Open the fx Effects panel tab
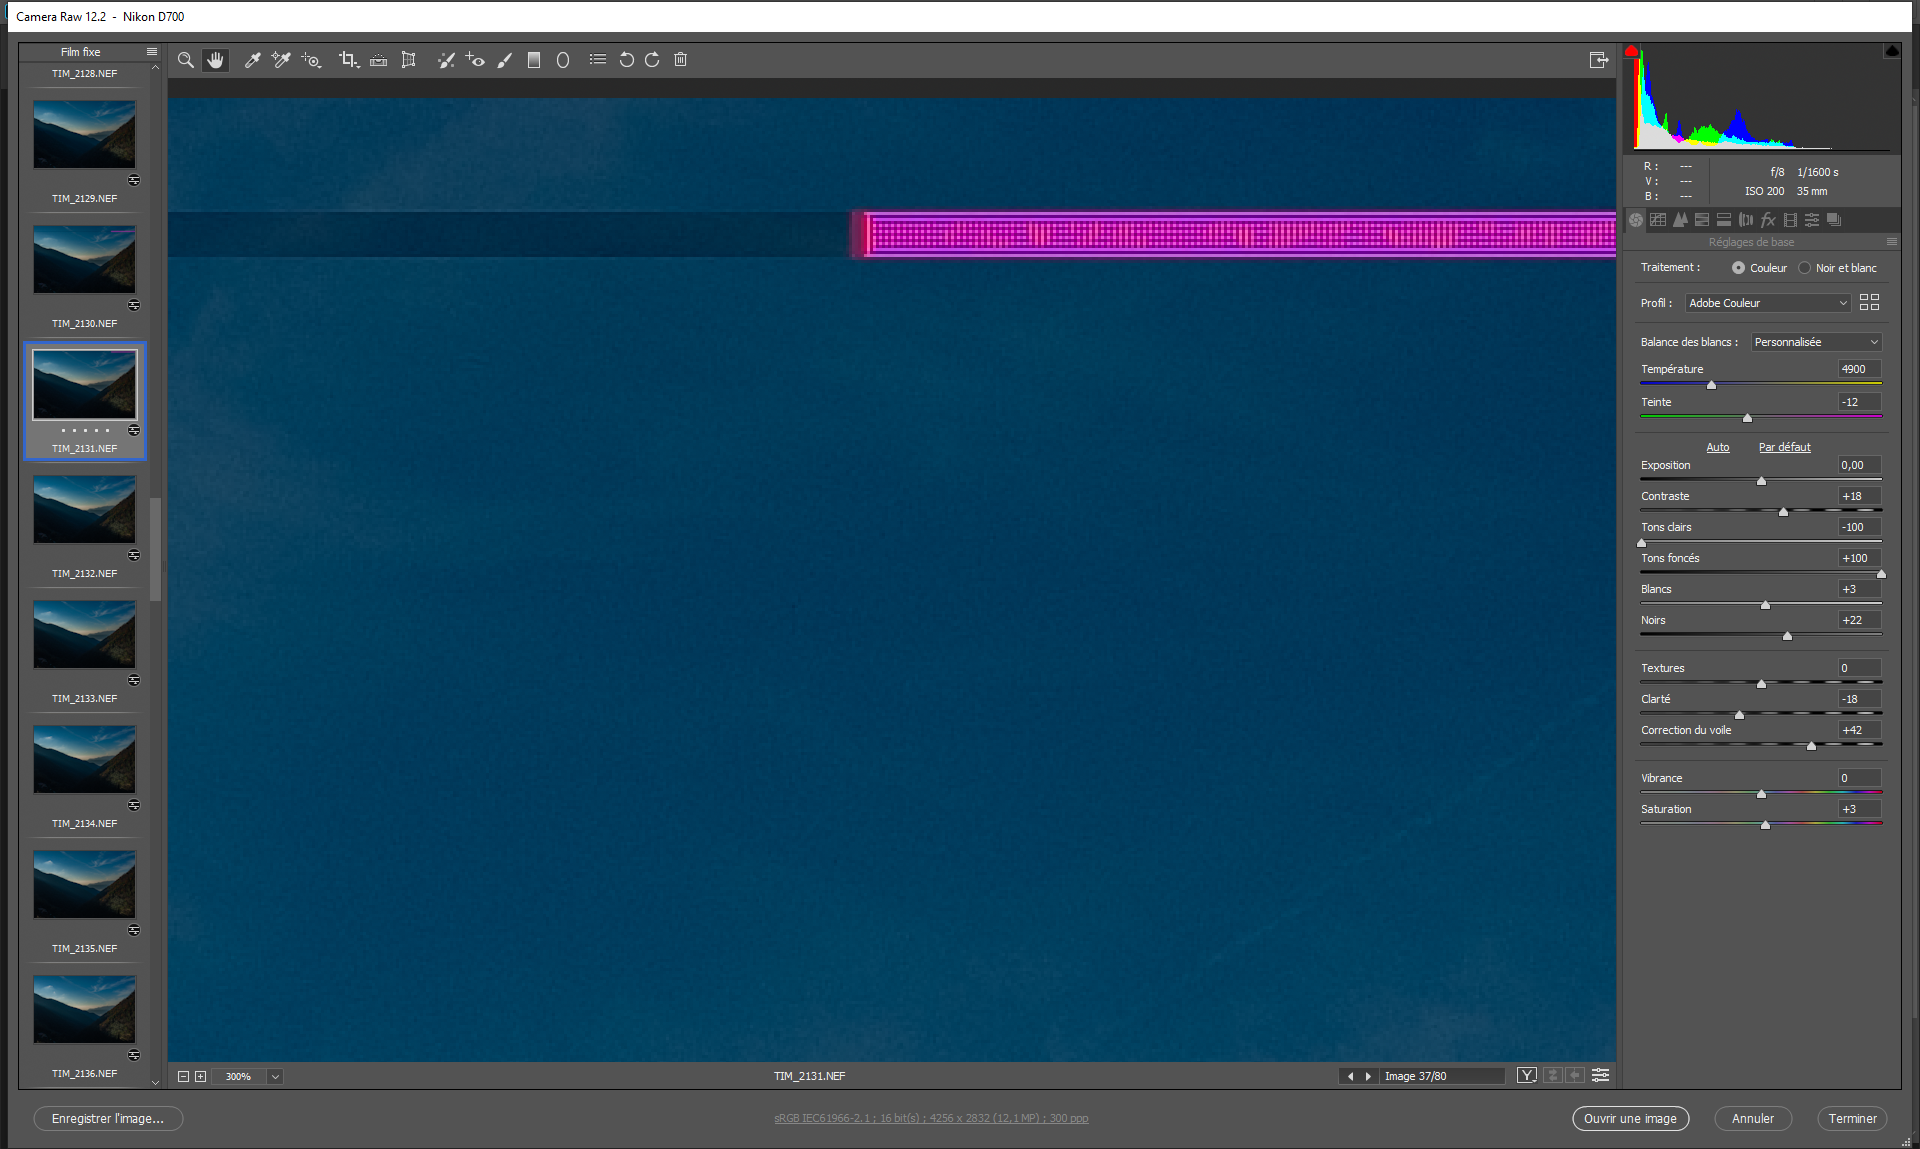This screenshot has width=1920, height=1149. coord(1768,220)
